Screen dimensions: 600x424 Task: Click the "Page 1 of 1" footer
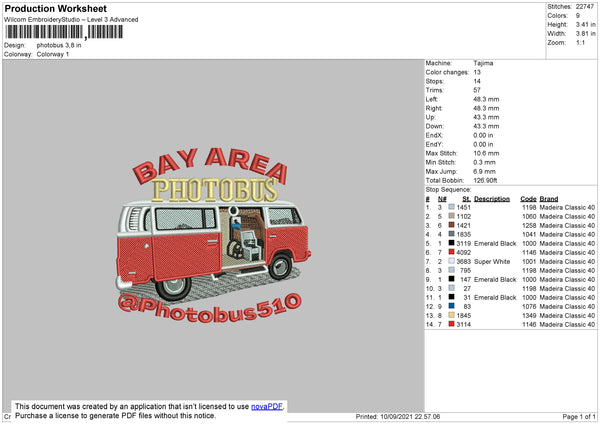[579, 417]
